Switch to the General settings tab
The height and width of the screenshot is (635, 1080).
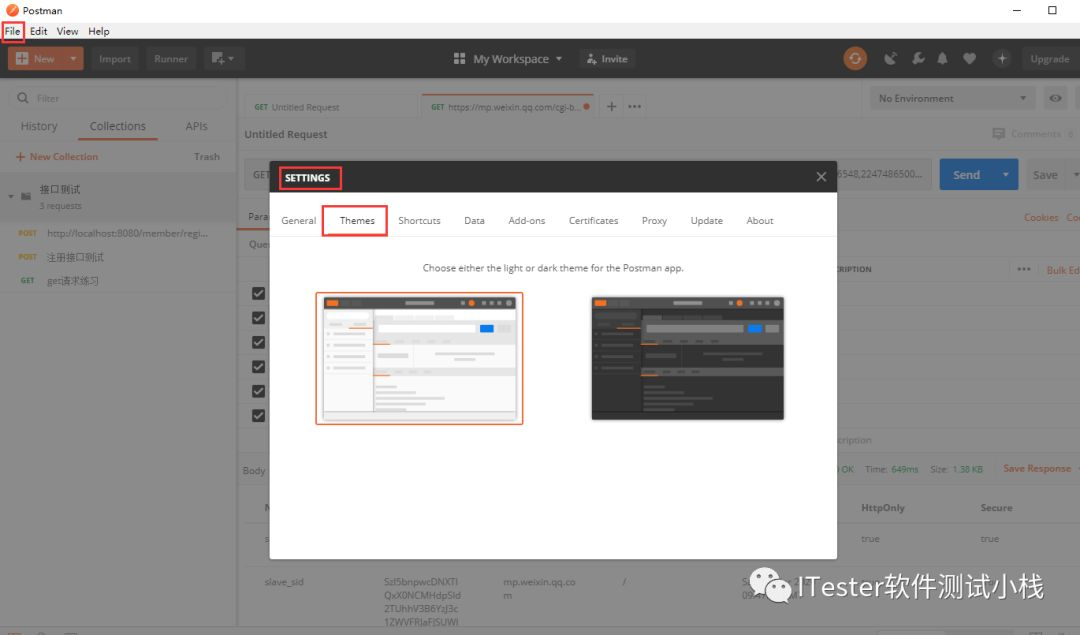coord(298,220)
